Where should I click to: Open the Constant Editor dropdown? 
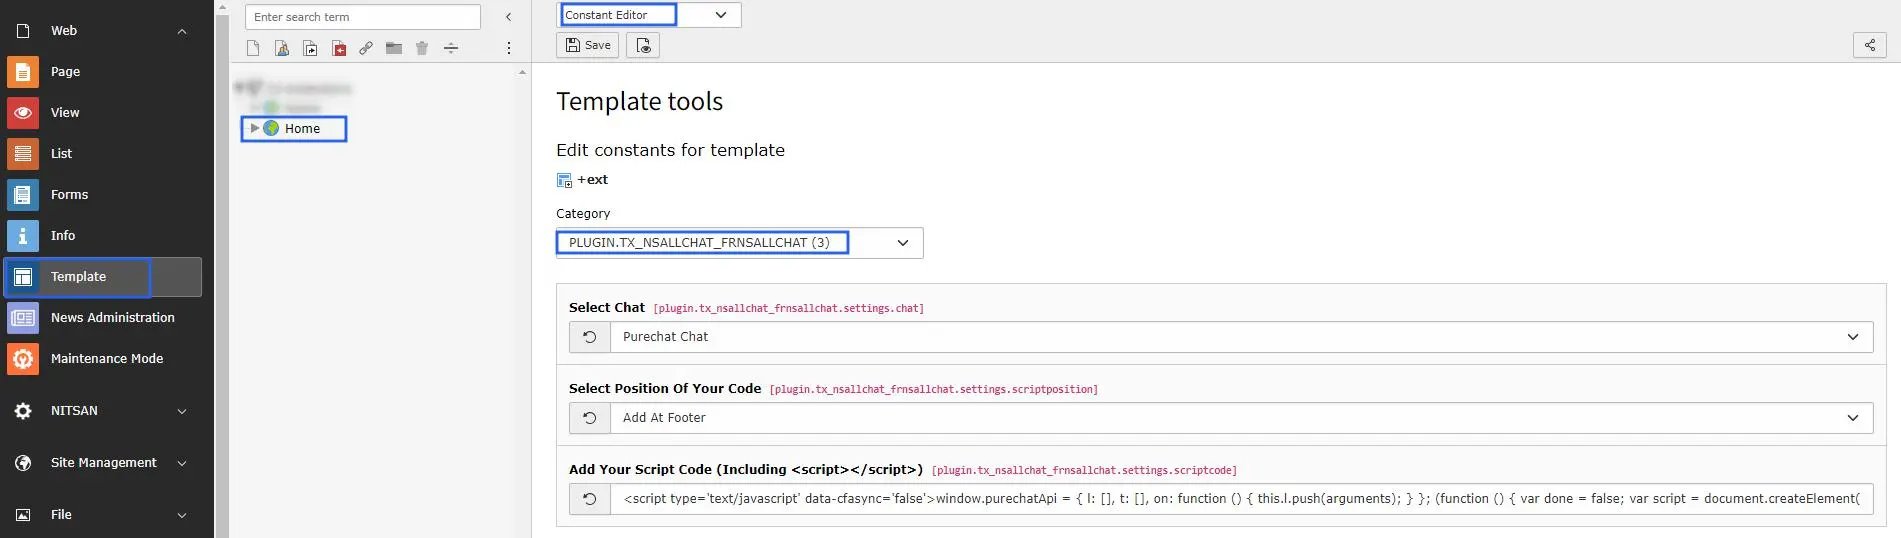click(x=649, y=15)
